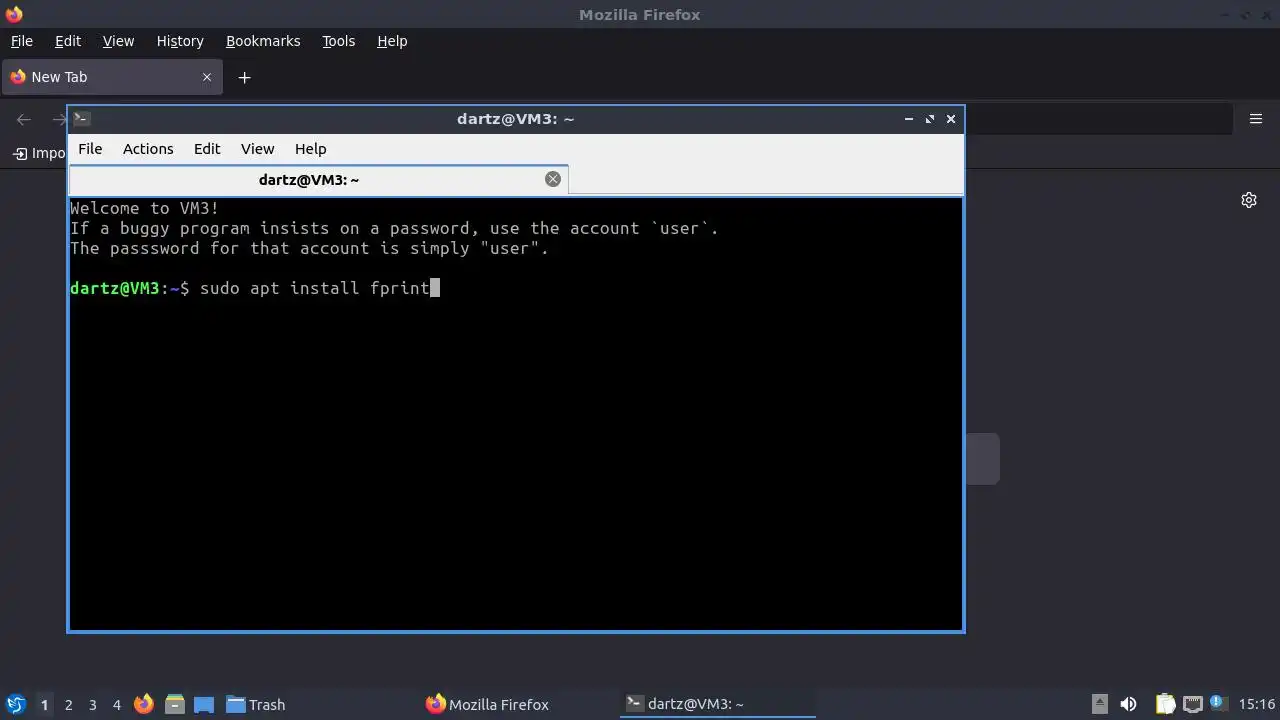The height and width of the screenshot is (720, 1280).
Task: Open the terminal Help menu
Action: [310, 149]
